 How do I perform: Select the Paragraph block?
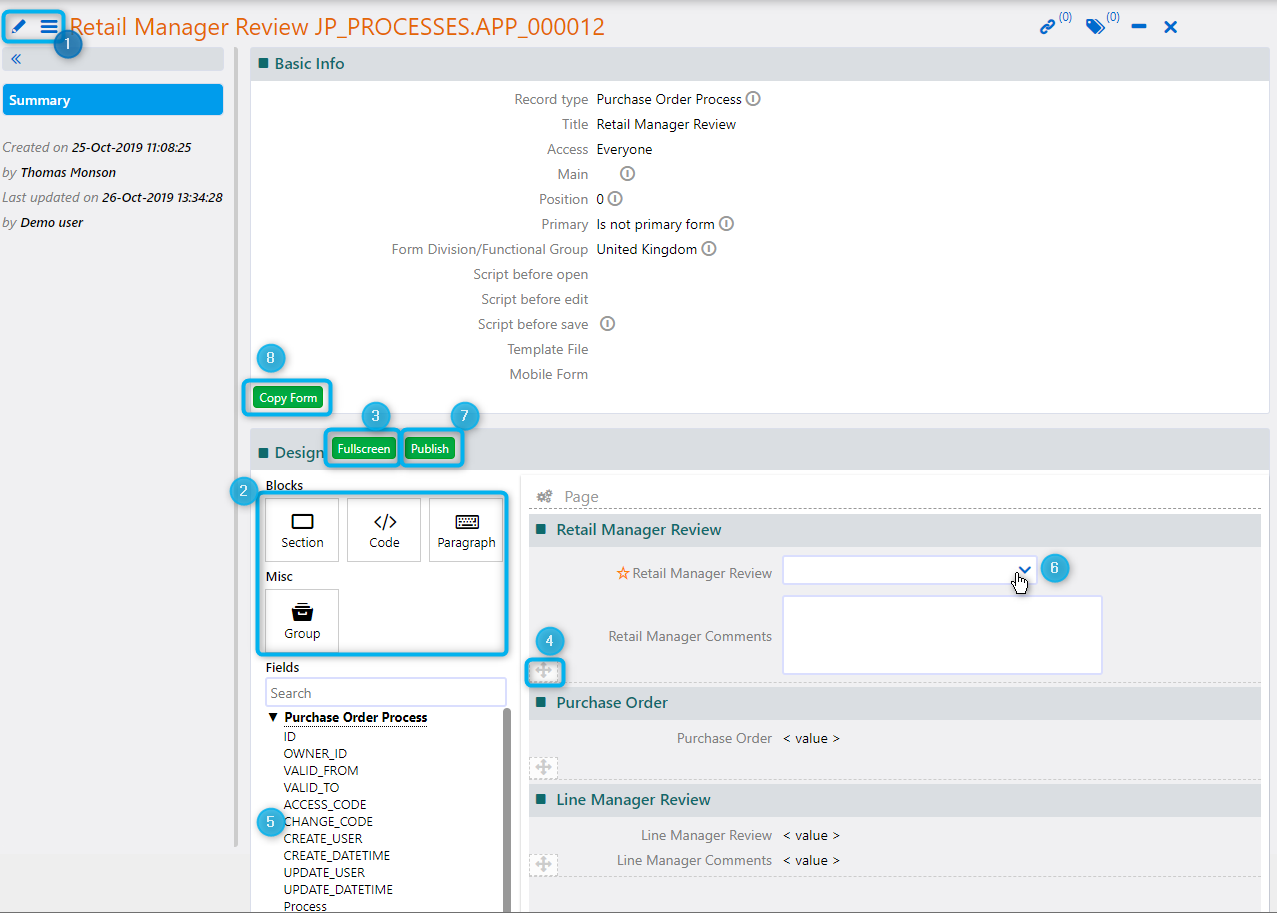point(466,530)
